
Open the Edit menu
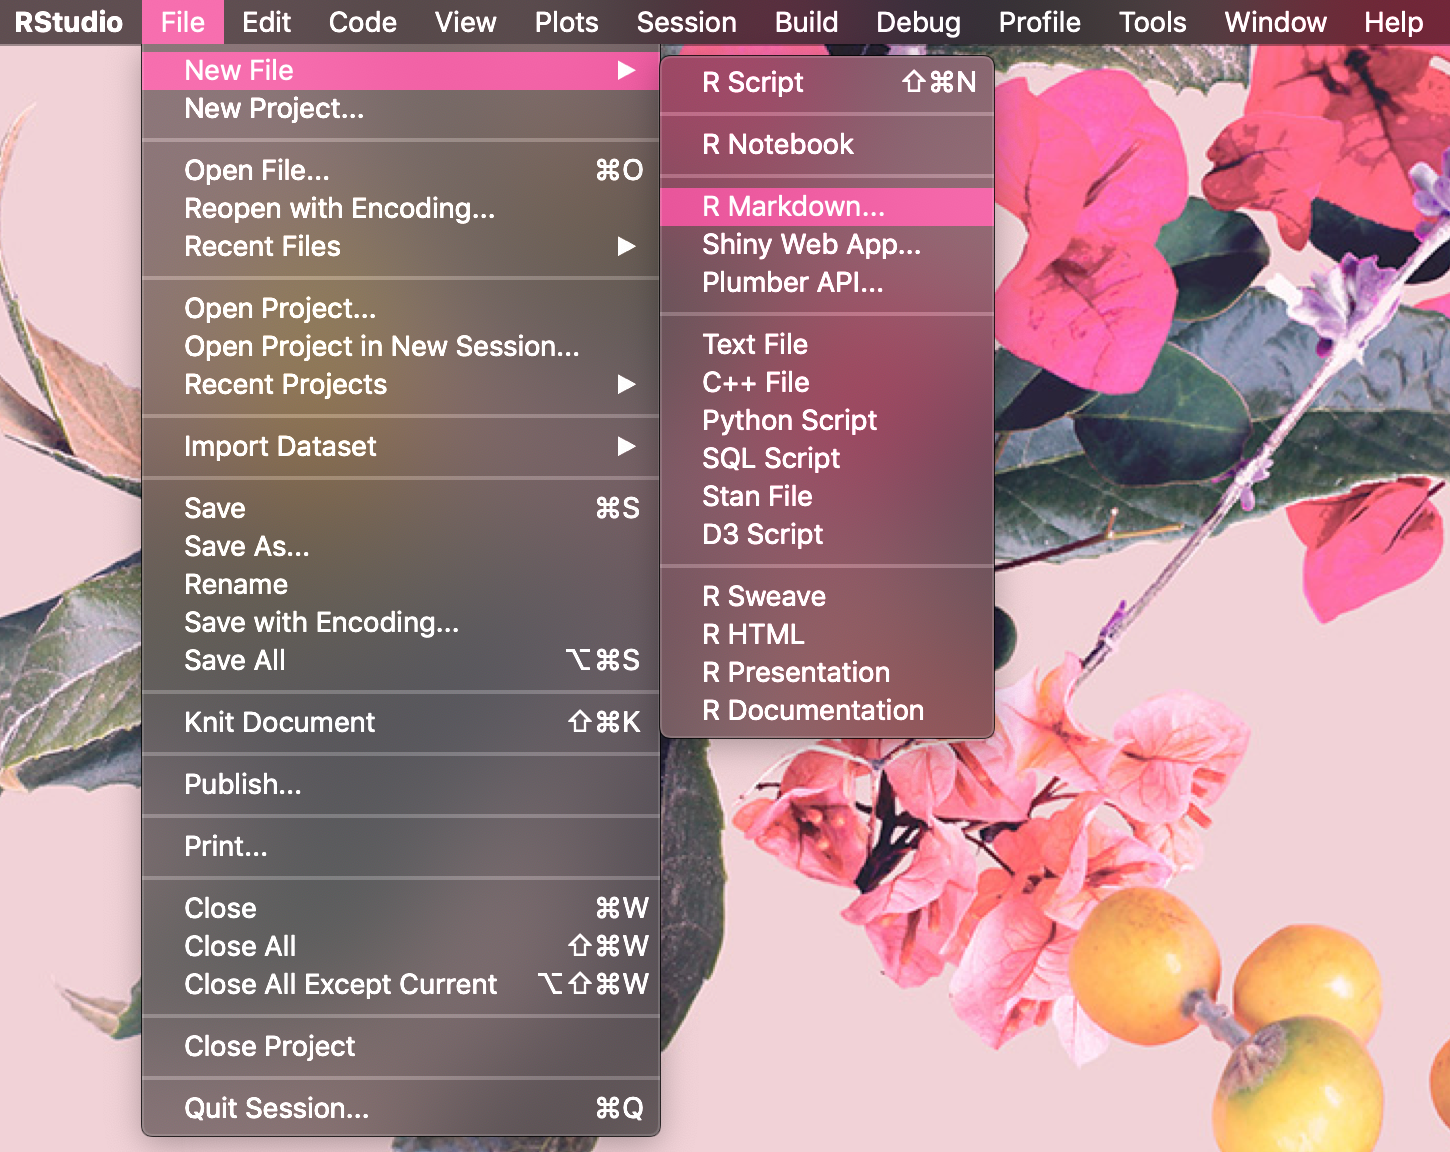pos(266,22)
